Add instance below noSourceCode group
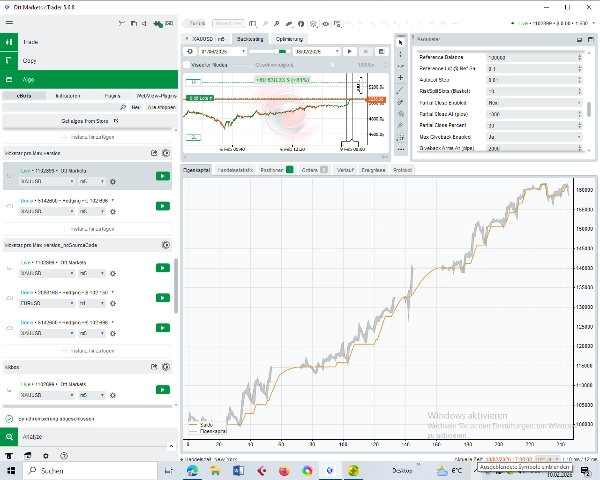This screenshot has width=600, height=480. (88, 351)
